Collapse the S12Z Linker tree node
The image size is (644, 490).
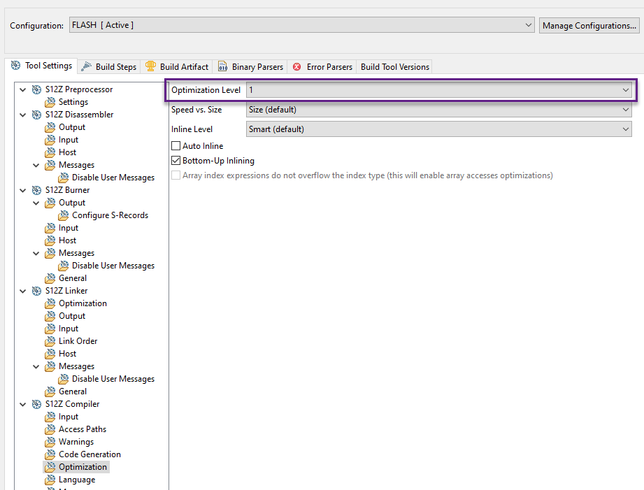22,291
